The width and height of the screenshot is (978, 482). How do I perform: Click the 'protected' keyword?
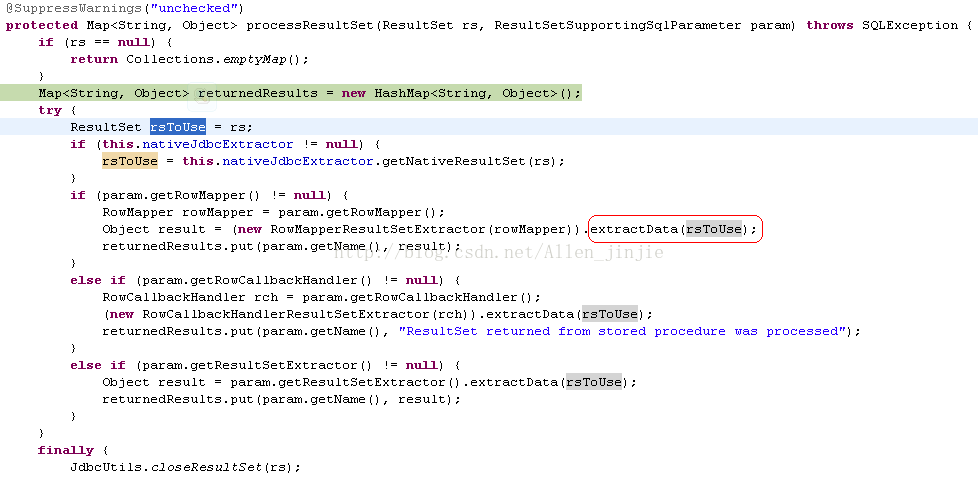pyautogui.click(x=42, y=26)
